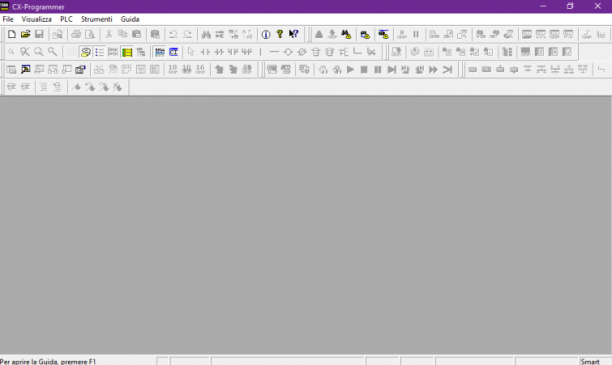Click the zoom-to-fit magnifier with crossed lines
Screen dimensions: 612x365
25,52
